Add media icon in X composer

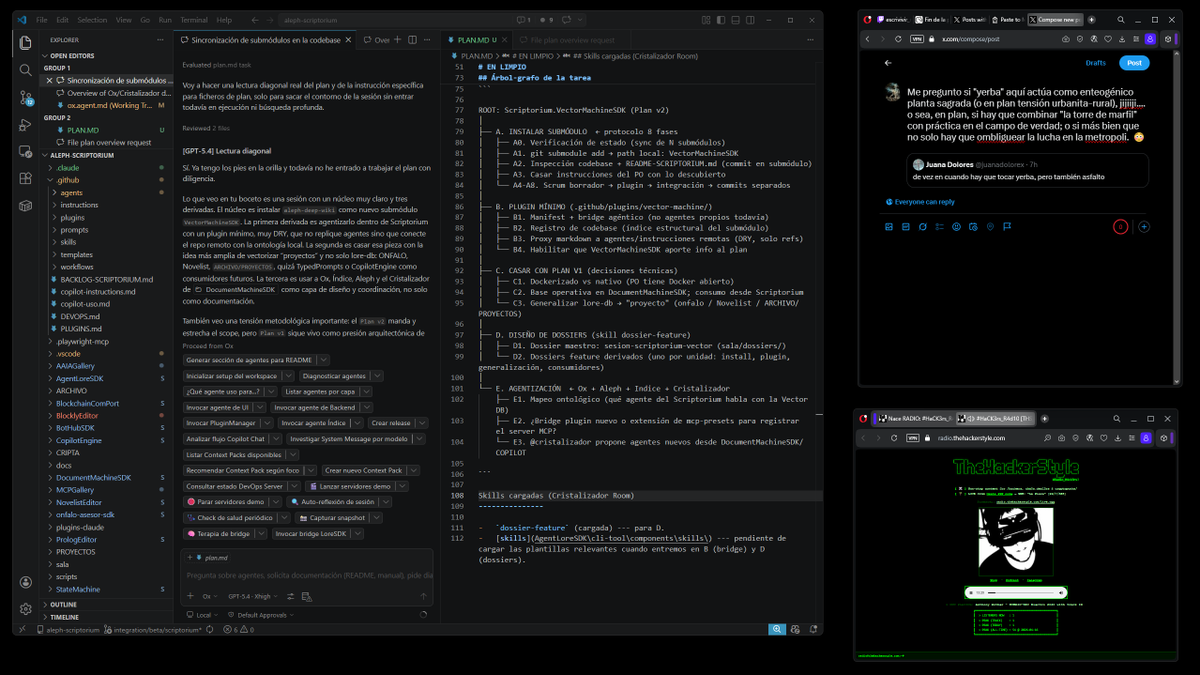[x=889, y=227]
